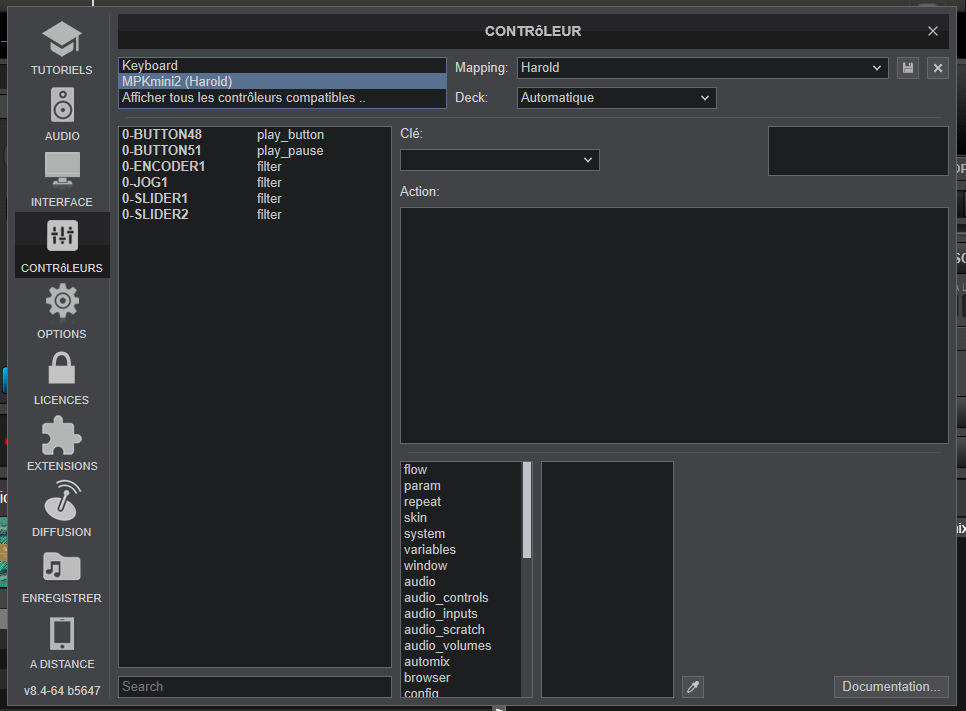Image resolution: width=966 pixels, height=711 pixels.
Task: Select the audio_scratch action category
Action: (x=461, y=630)
